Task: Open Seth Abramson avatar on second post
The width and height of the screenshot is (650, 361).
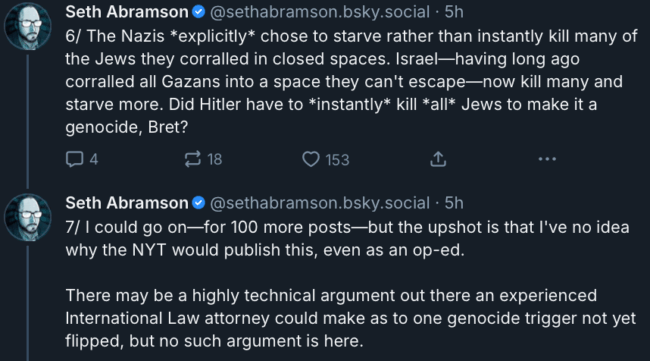Action: click(x=28, y=217)
